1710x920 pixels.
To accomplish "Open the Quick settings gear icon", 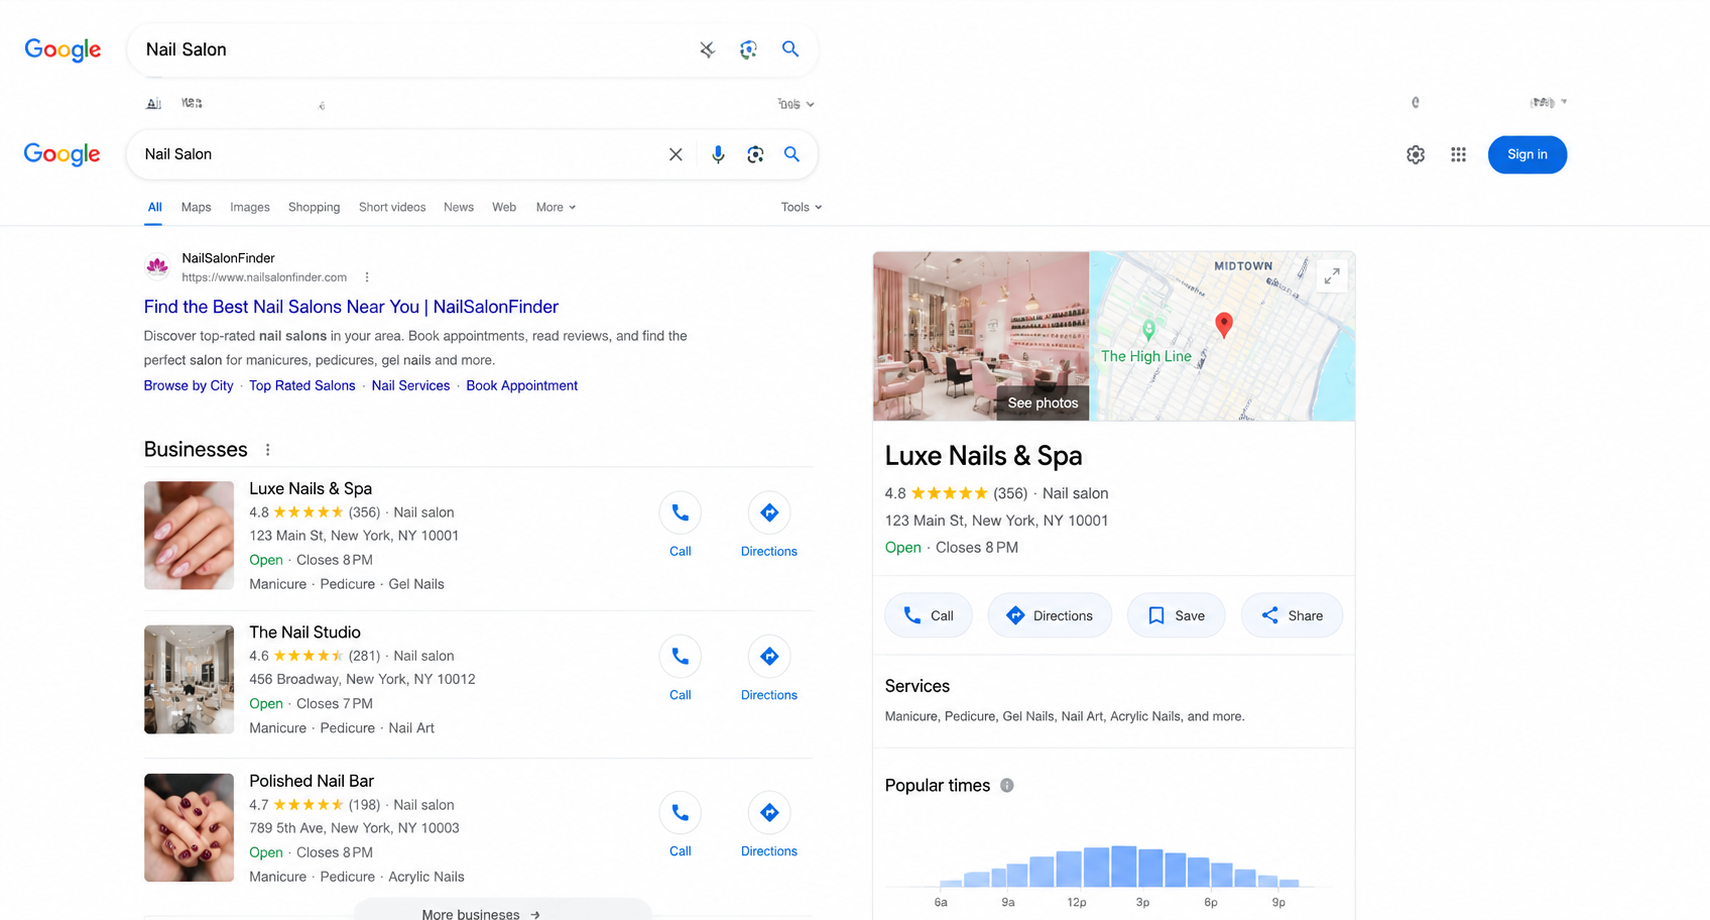I will 1415,154.
